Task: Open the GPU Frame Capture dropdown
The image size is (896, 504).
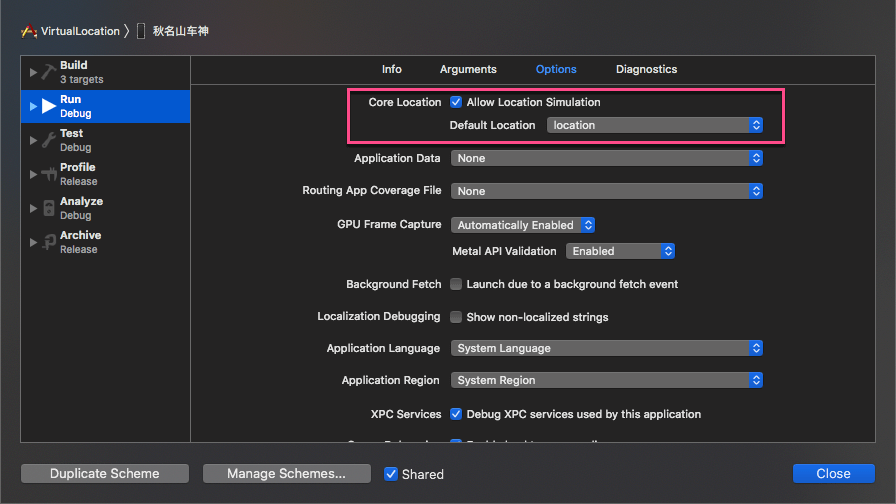Action: (x=523, y=225)
